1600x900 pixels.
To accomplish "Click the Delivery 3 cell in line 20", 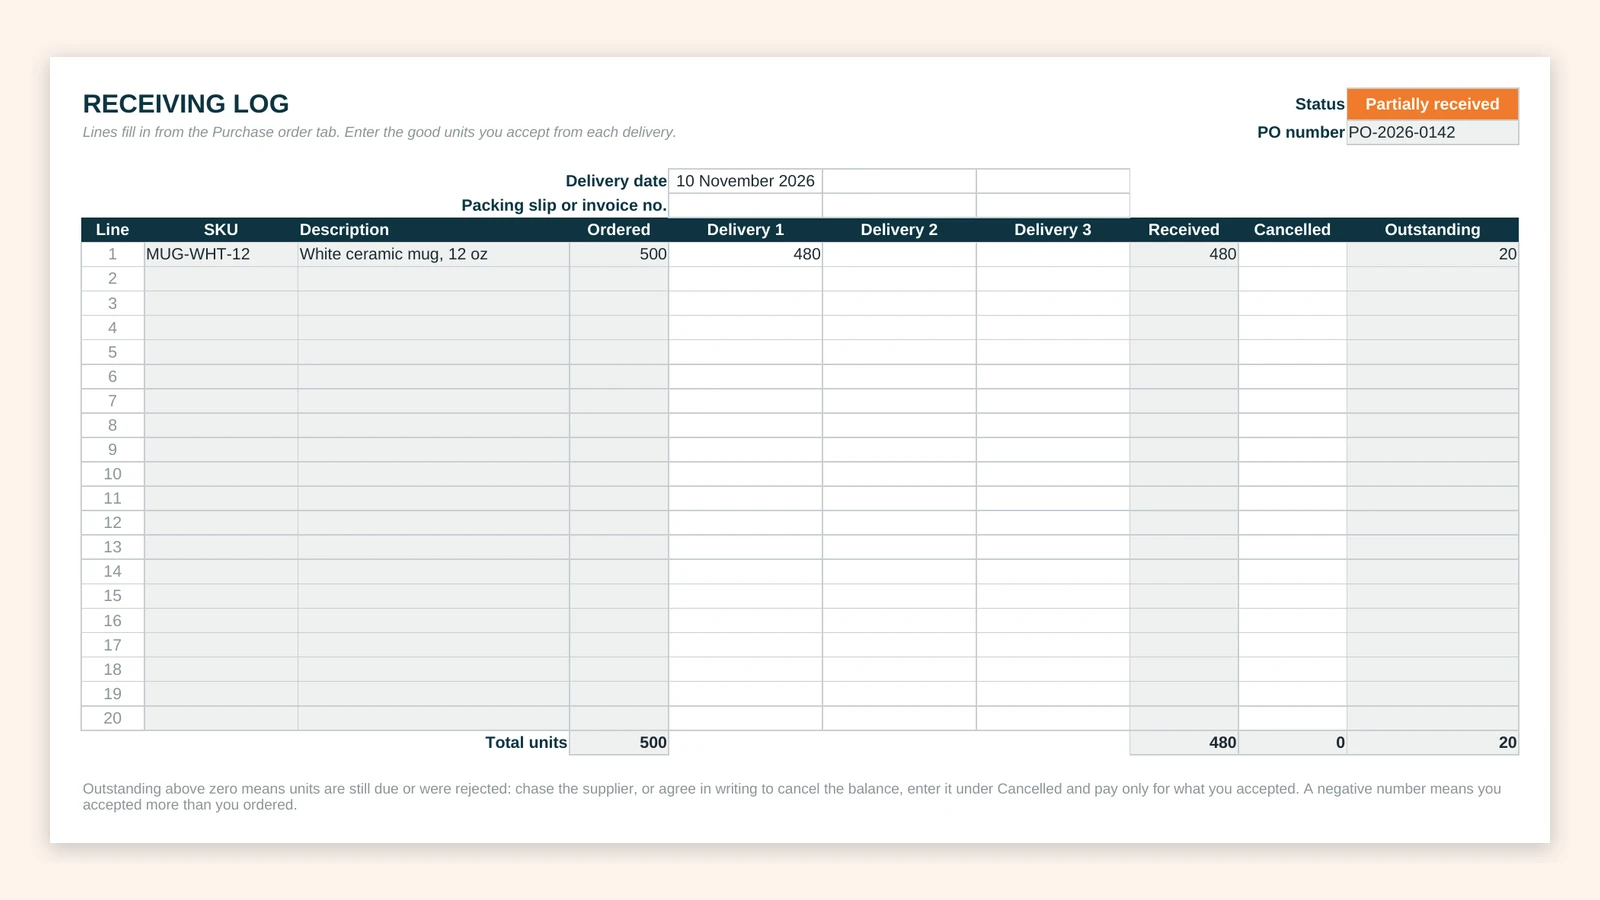I will tap(1053, 718).
